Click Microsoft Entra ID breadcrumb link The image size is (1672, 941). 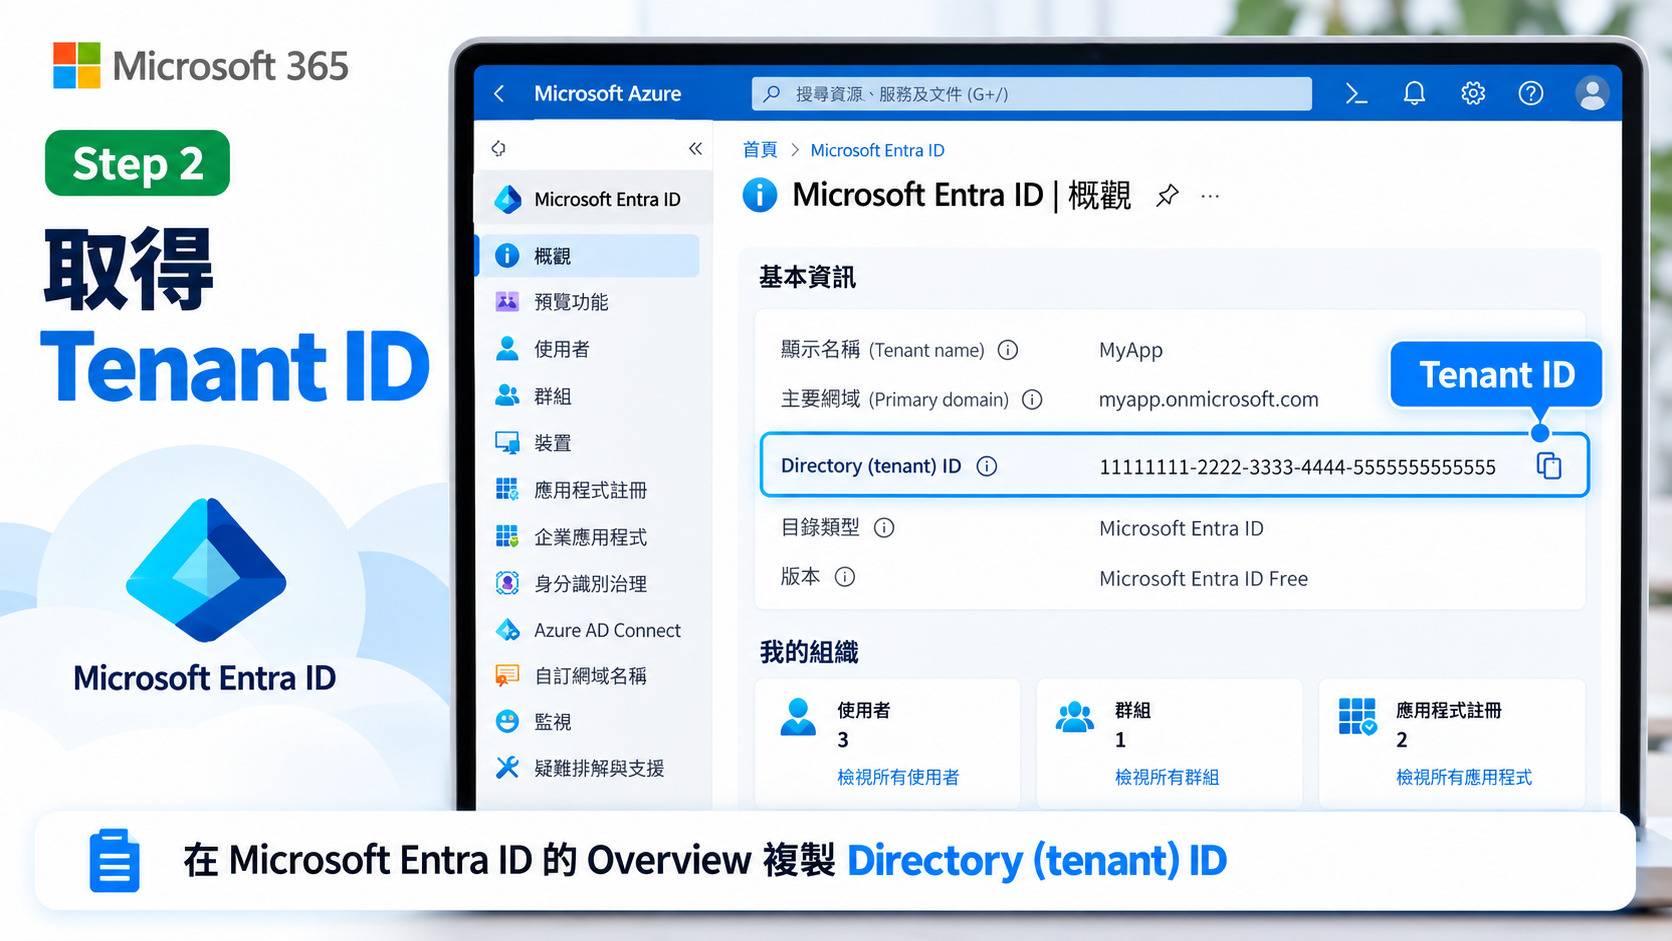[877, 150]
